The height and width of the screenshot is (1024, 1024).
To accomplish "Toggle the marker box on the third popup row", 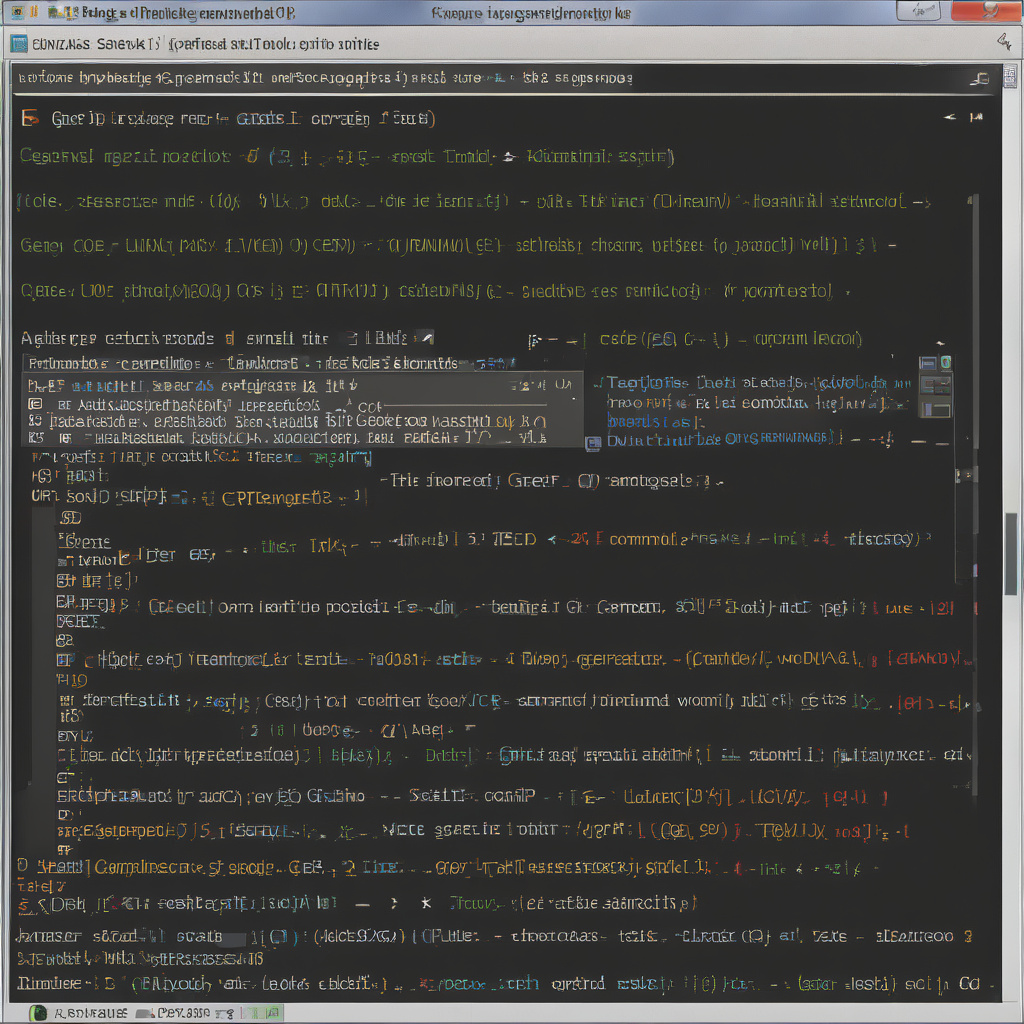I will pos(36,422).
